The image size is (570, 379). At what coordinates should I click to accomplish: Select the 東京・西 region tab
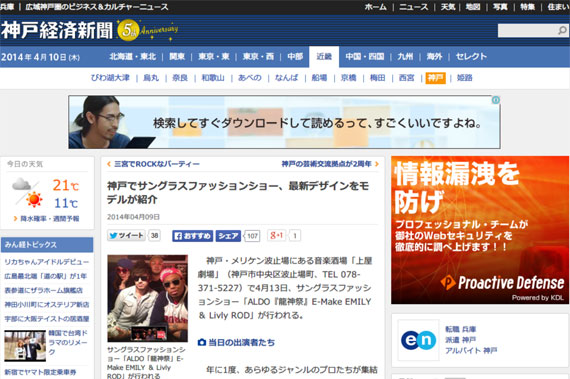(258, 57)
